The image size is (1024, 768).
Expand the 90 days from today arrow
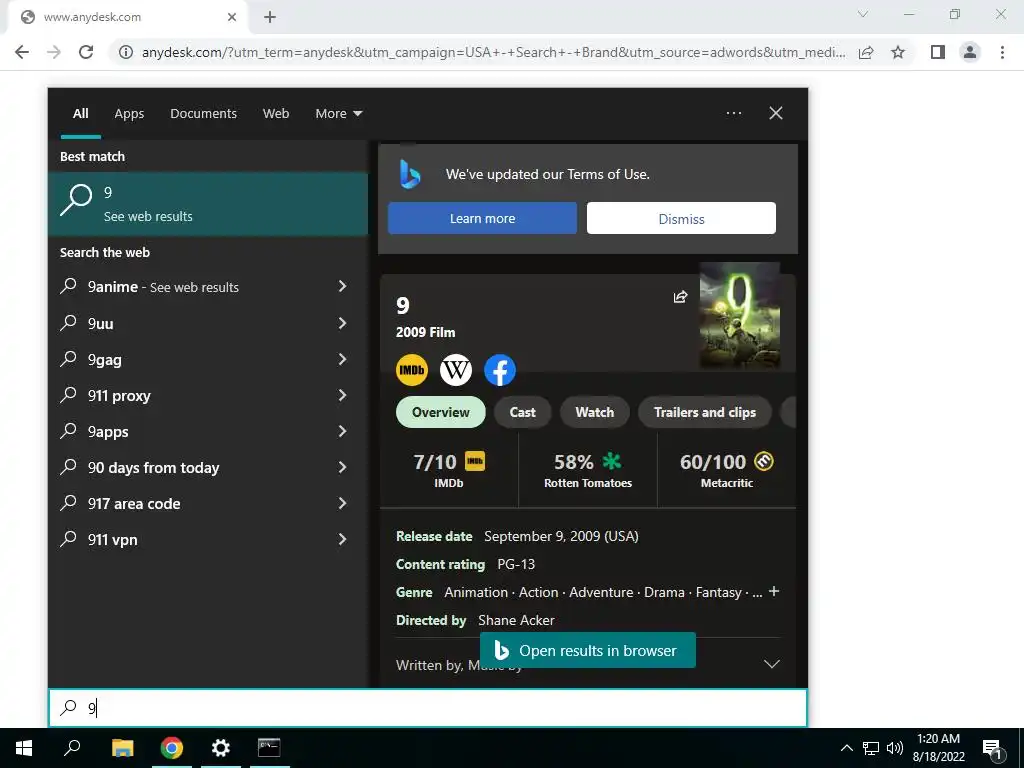tap(342, 467)
